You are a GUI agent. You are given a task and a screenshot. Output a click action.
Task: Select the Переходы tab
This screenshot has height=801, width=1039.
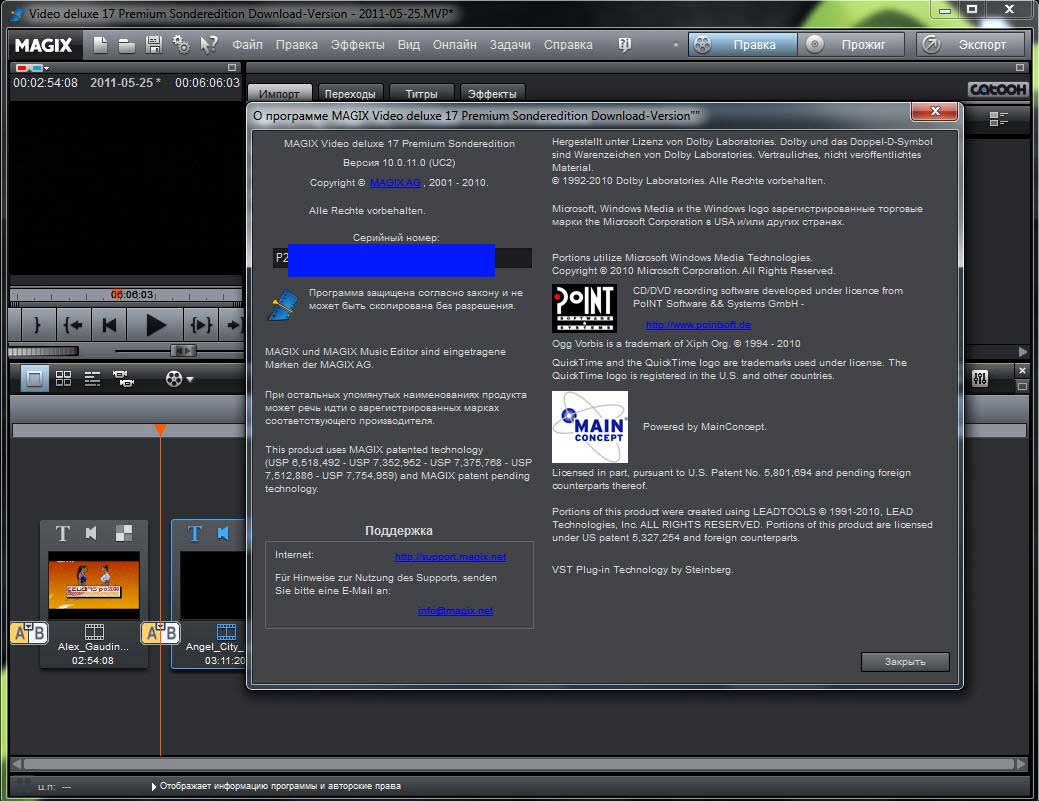coord(350,94)
